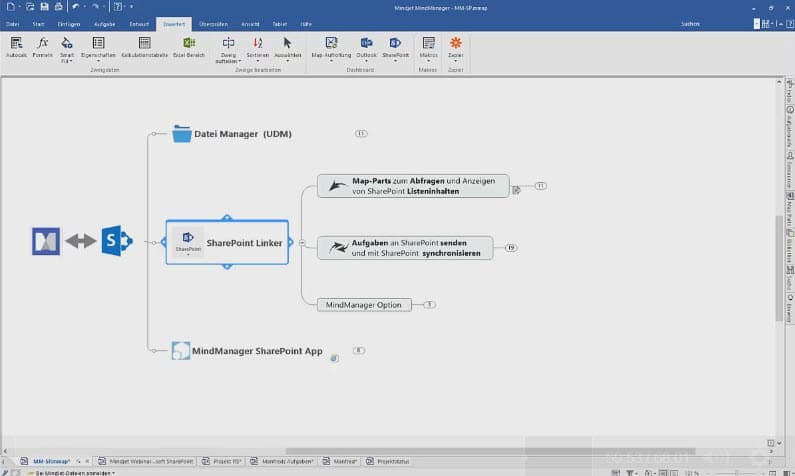This screenshot has width=795, height=476.
Task: Open the Hilfe ribbon tab
Action: pyautogui.click(x=306, y=24)
